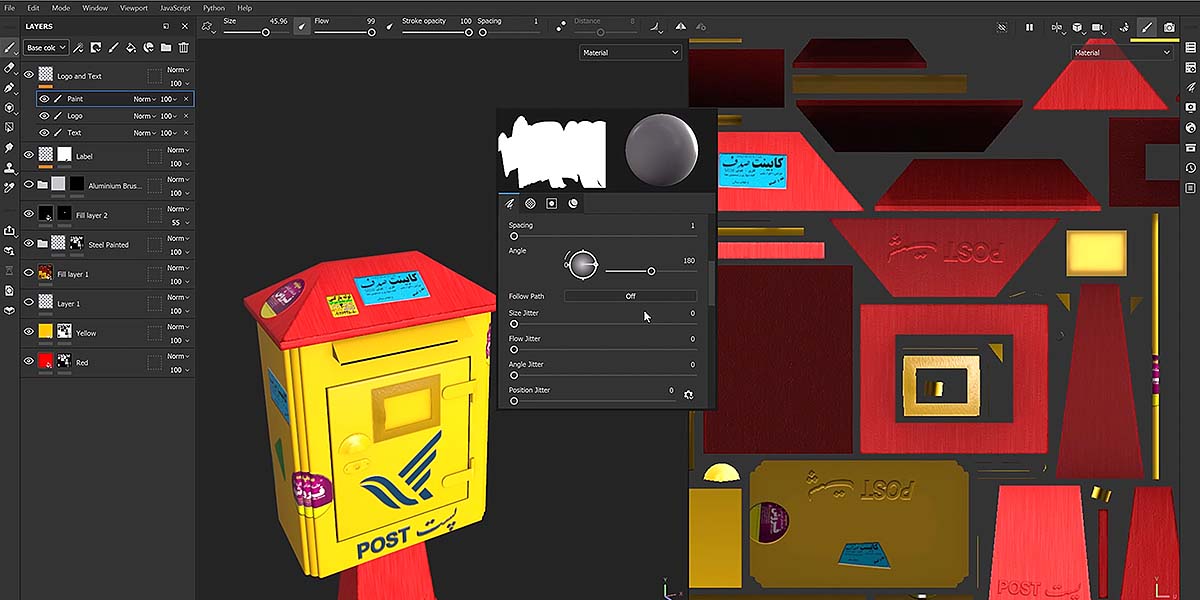1200x600 pixels.
Task: Add a fill layer with bucket icon
Action: [x=131, y=47]
